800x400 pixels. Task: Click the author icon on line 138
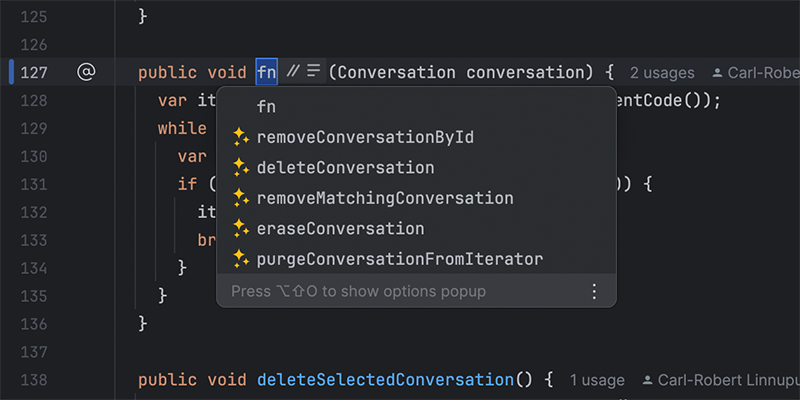tap(648, 380)
